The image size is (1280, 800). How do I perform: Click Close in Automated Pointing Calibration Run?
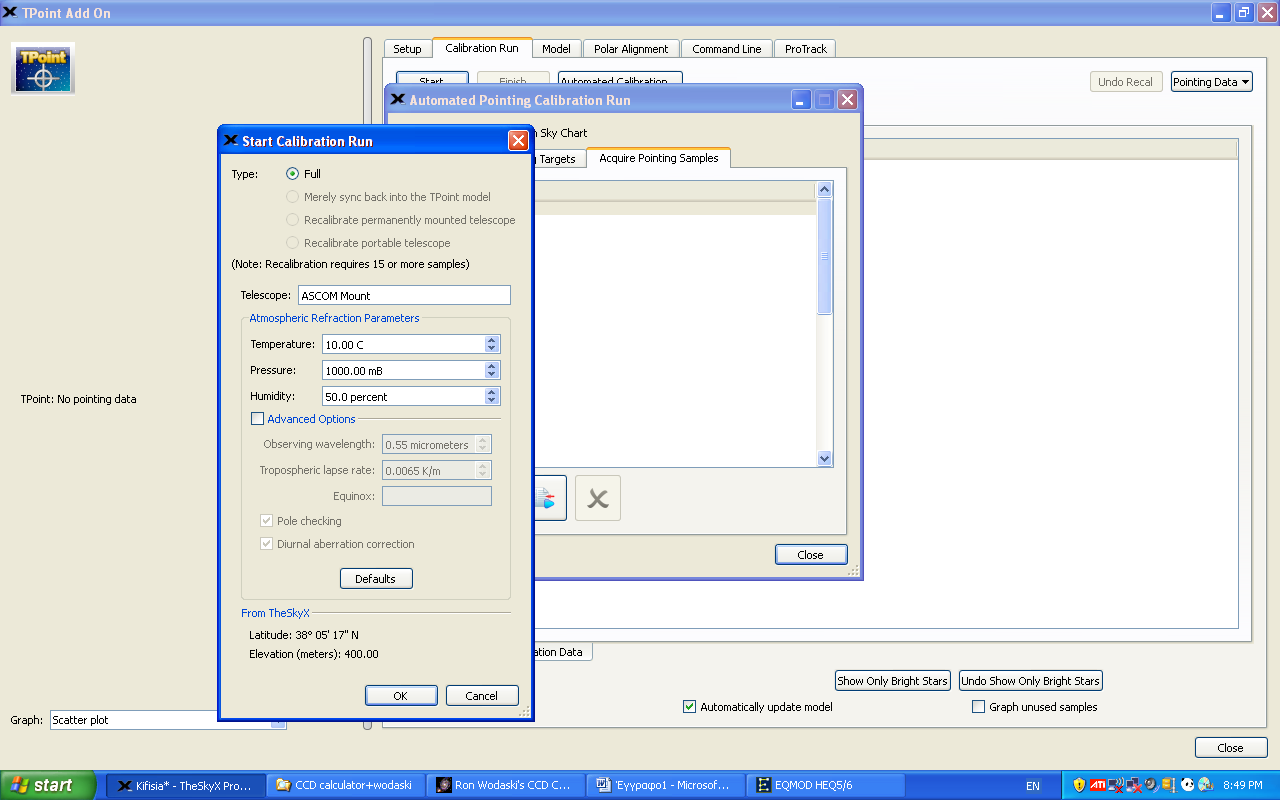coord(811,555)
